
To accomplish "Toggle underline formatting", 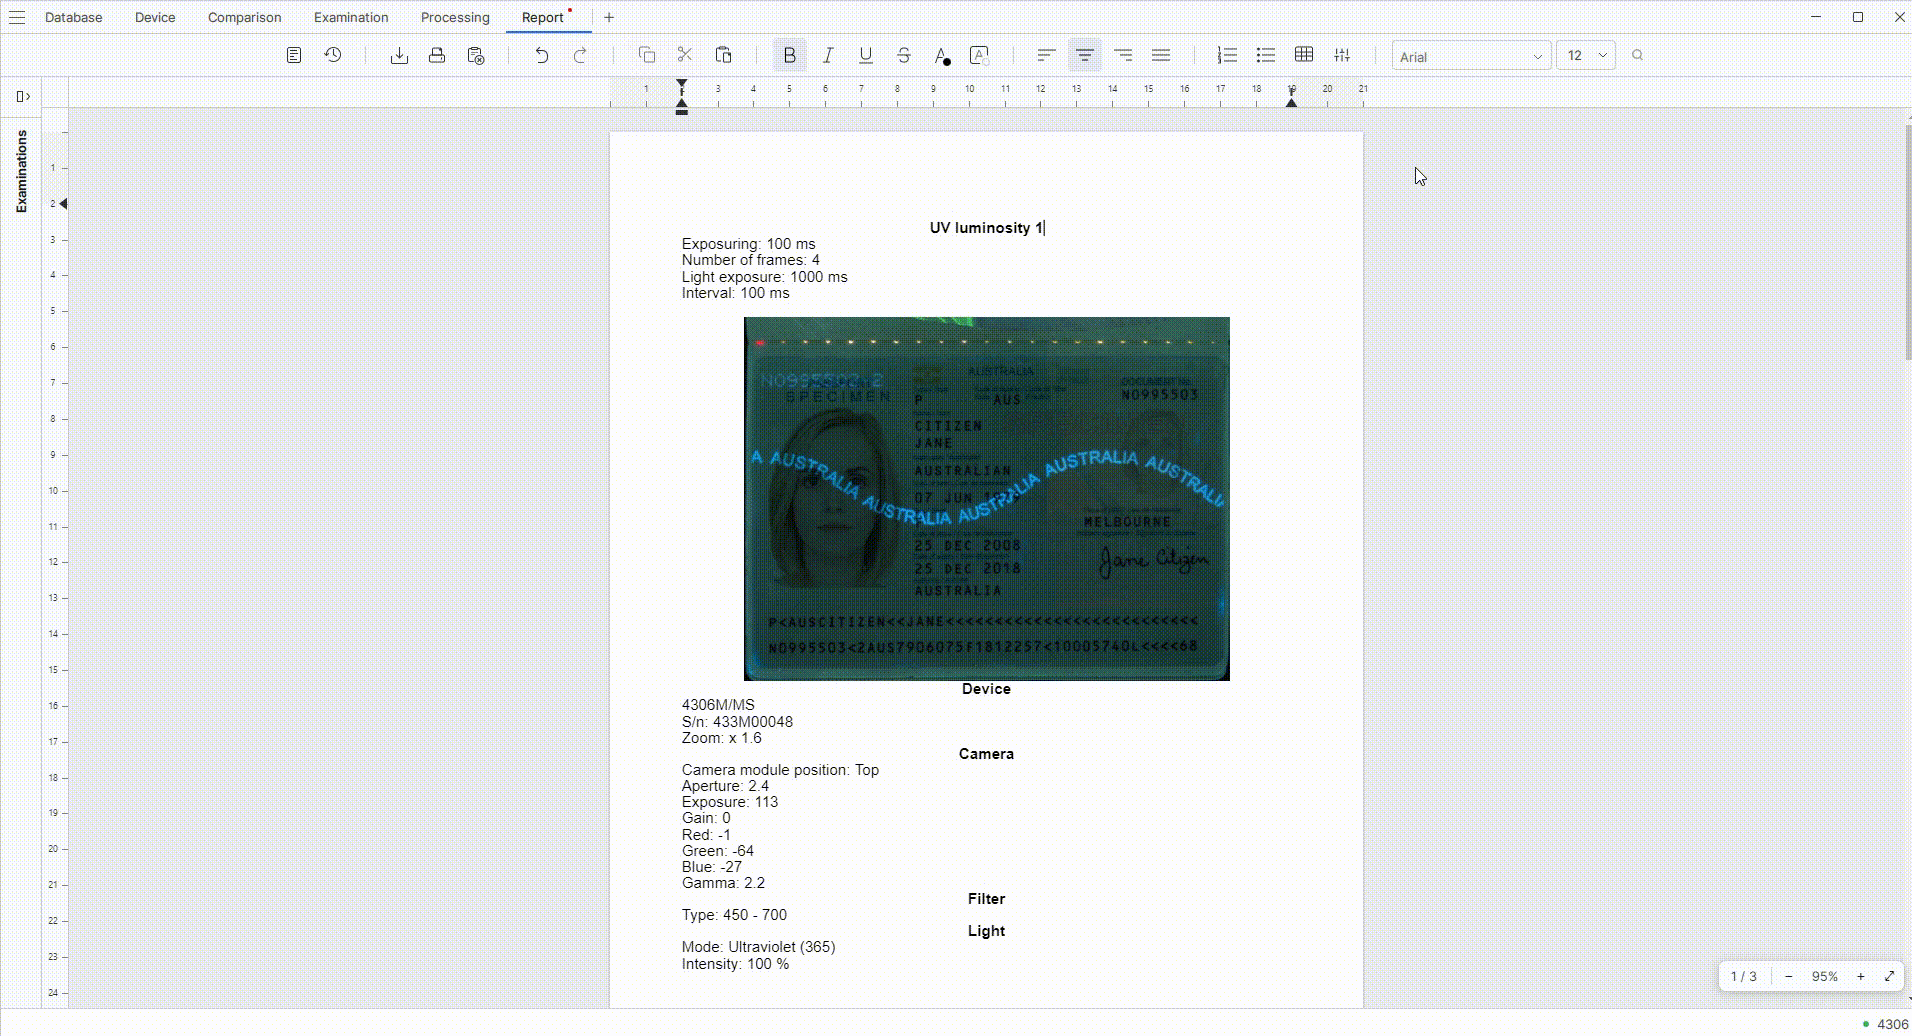I will (866, 55).
